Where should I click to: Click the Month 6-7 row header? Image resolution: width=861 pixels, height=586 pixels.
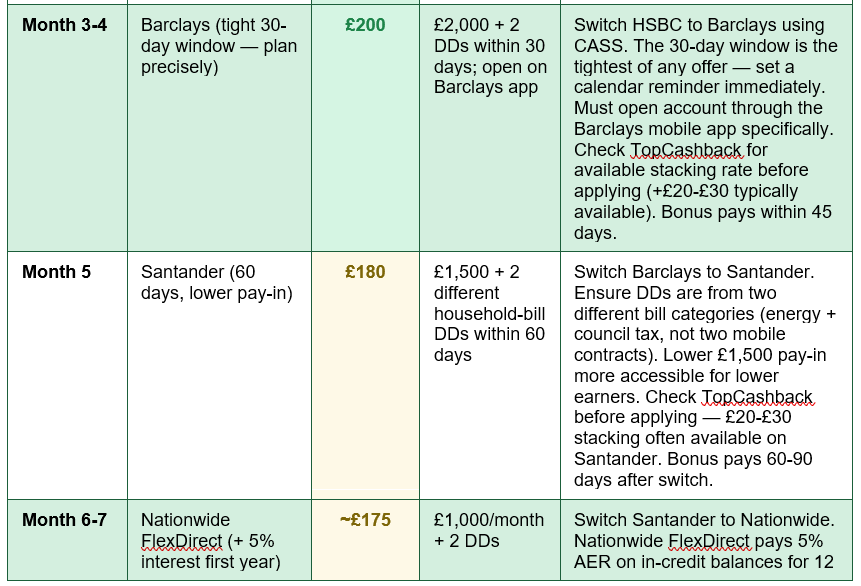tap(64, 520)
